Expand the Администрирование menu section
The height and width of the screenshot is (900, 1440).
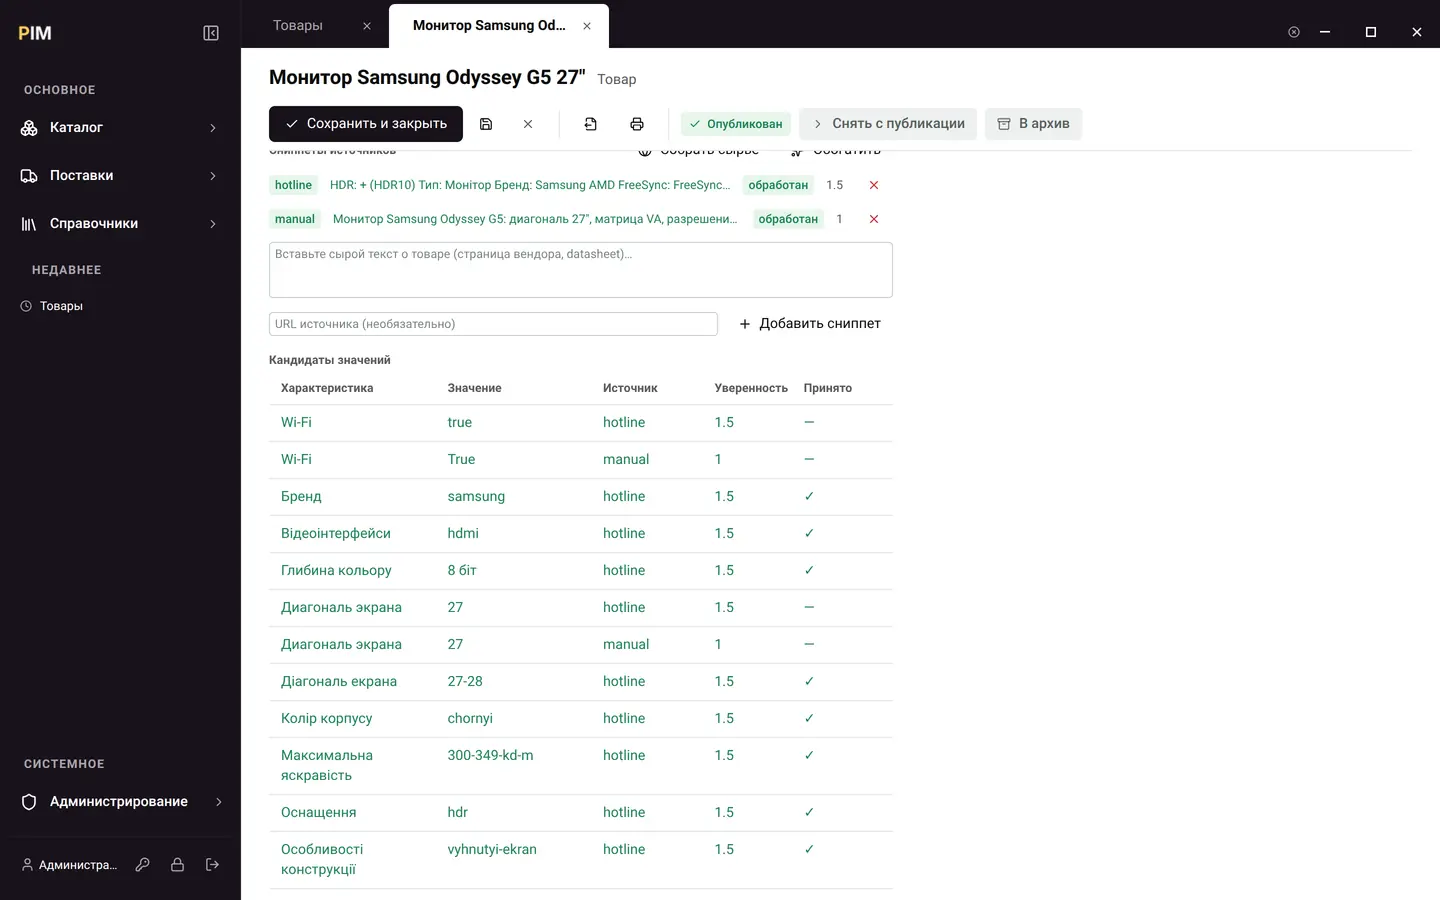[x=120, y=802]
